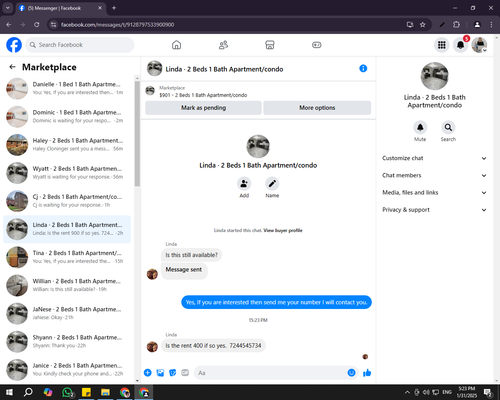Open a new browser tab
Screen dimensions: 500x400
(114, 8)
